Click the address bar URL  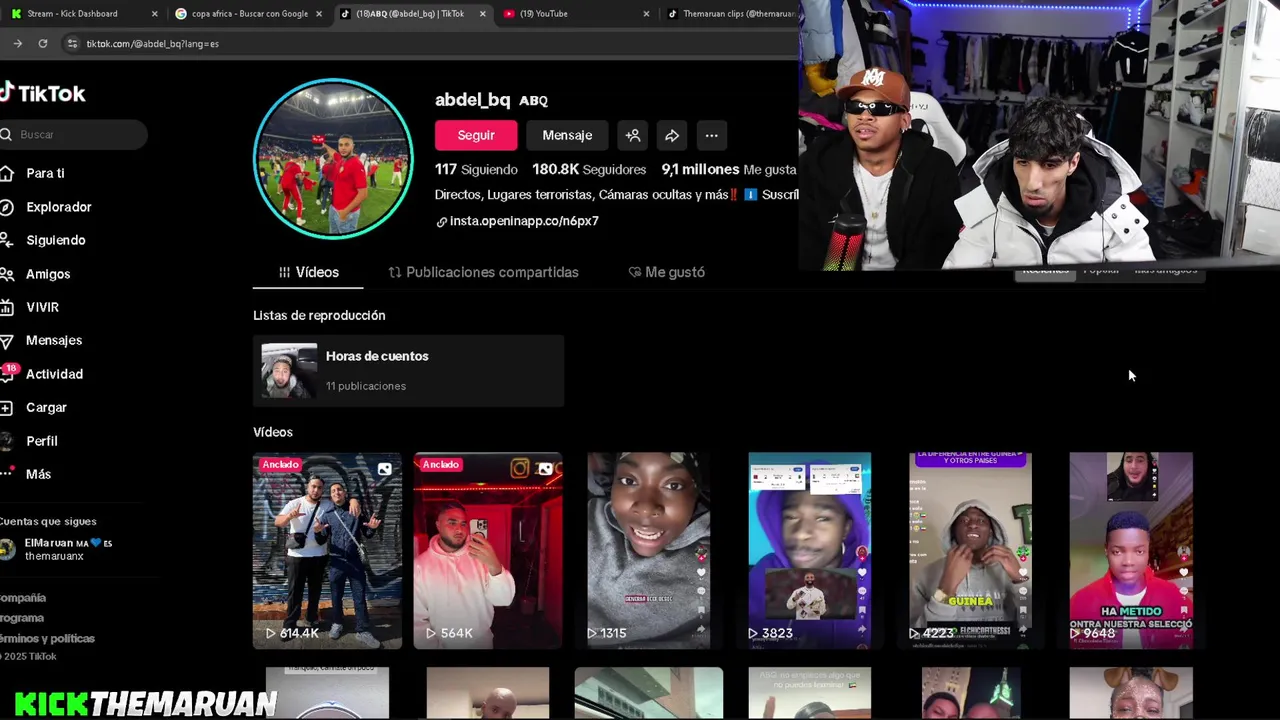[152, 44]
